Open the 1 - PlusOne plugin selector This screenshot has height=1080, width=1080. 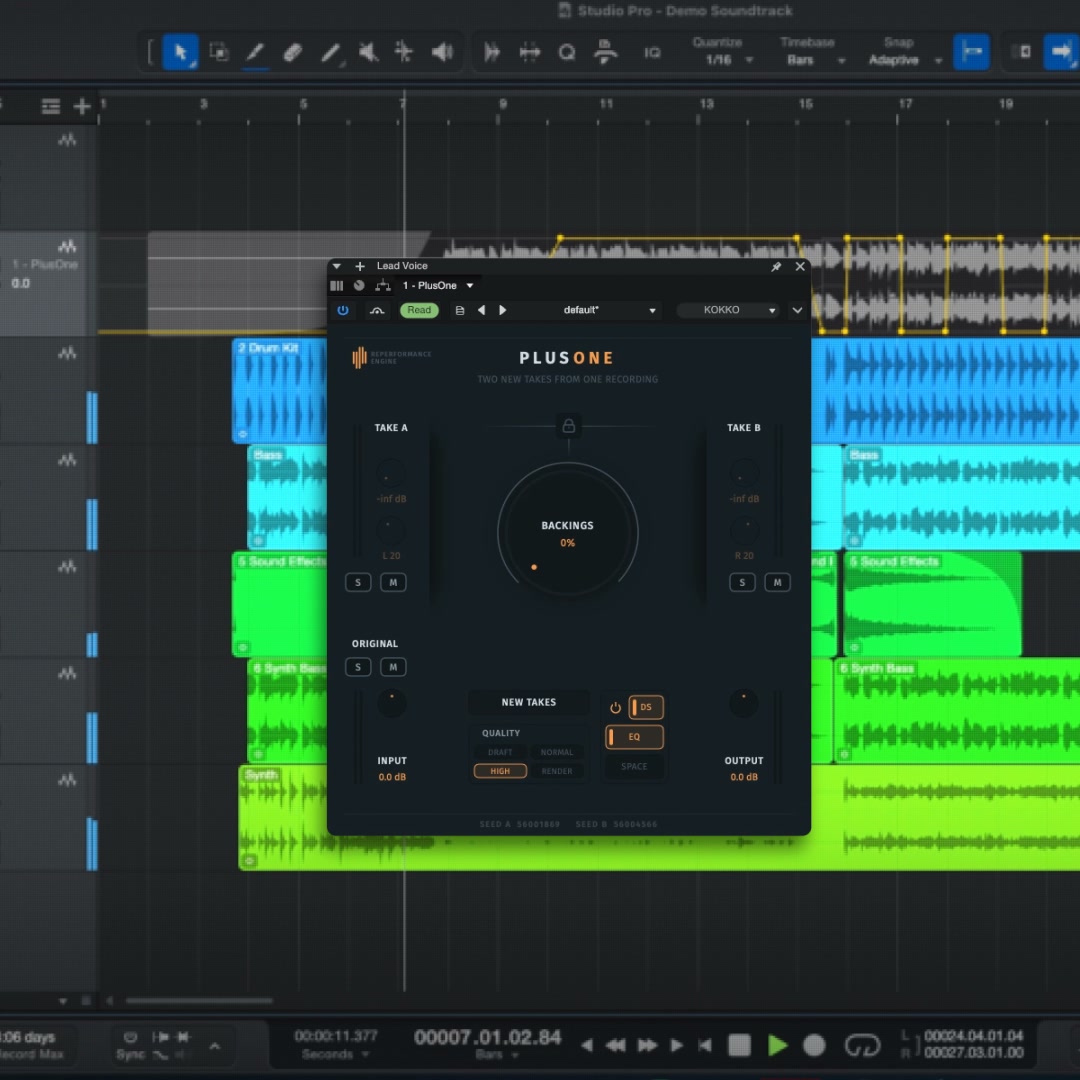(x=438, y=285)
